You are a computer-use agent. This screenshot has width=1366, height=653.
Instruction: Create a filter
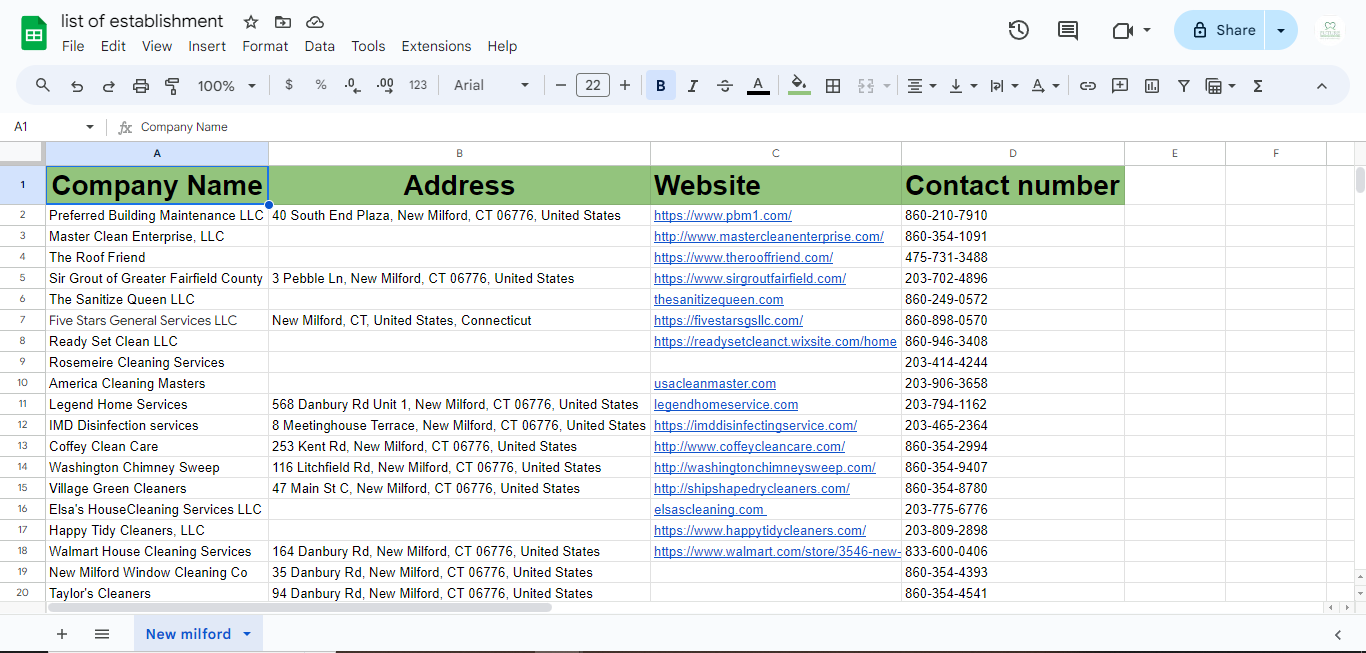[1184, 86]
